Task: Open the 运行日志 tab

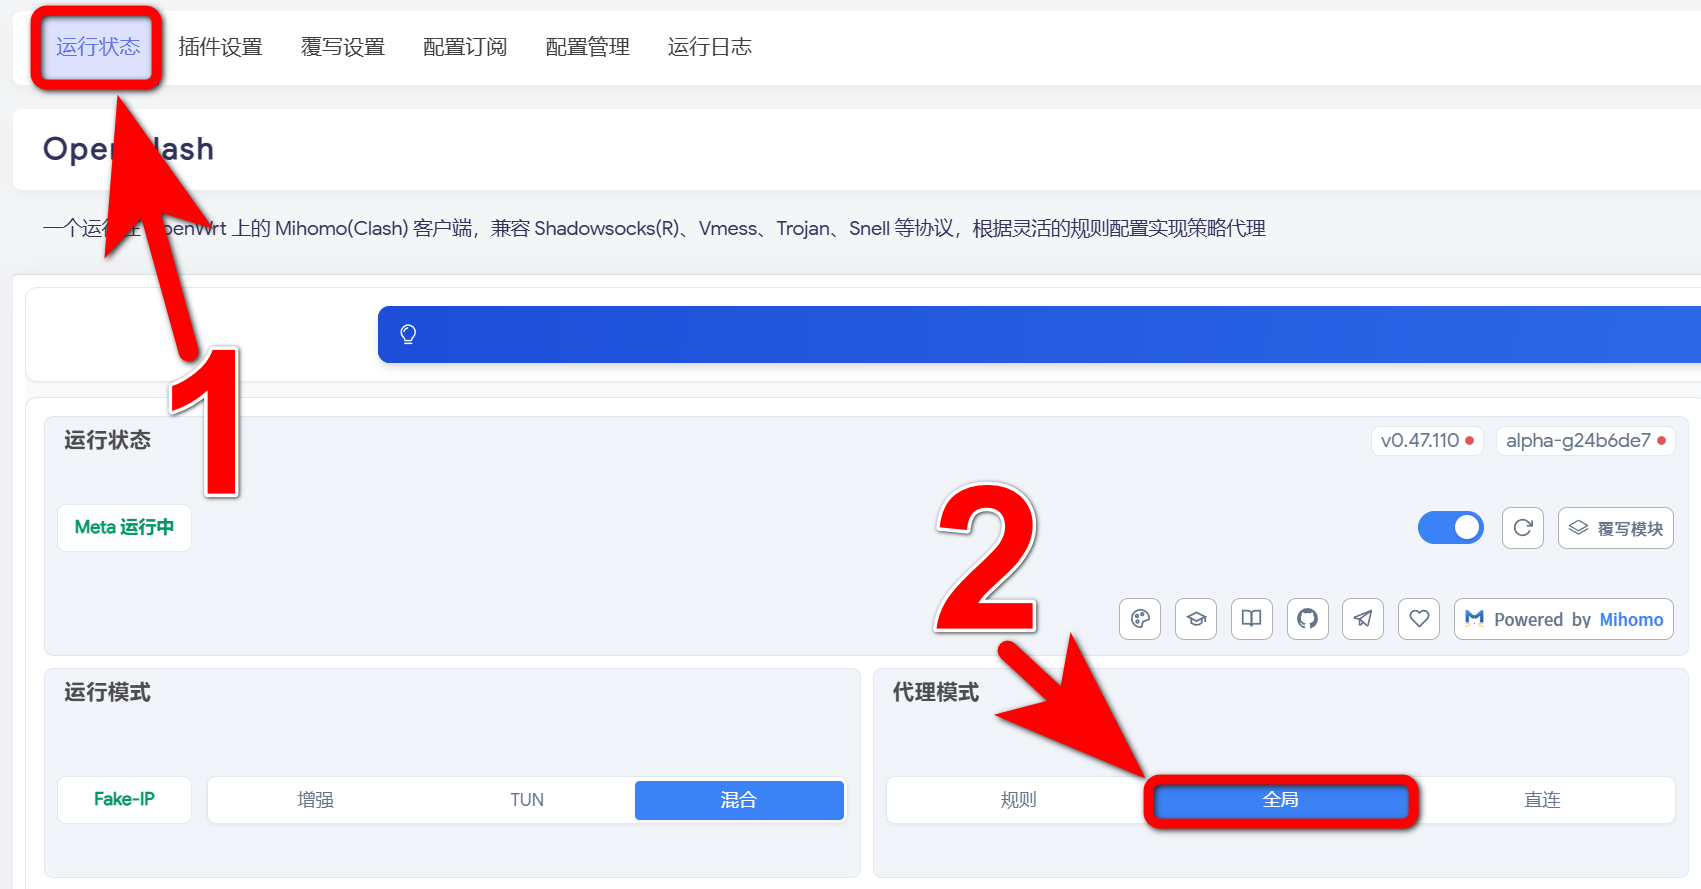Action: point(710,47)
